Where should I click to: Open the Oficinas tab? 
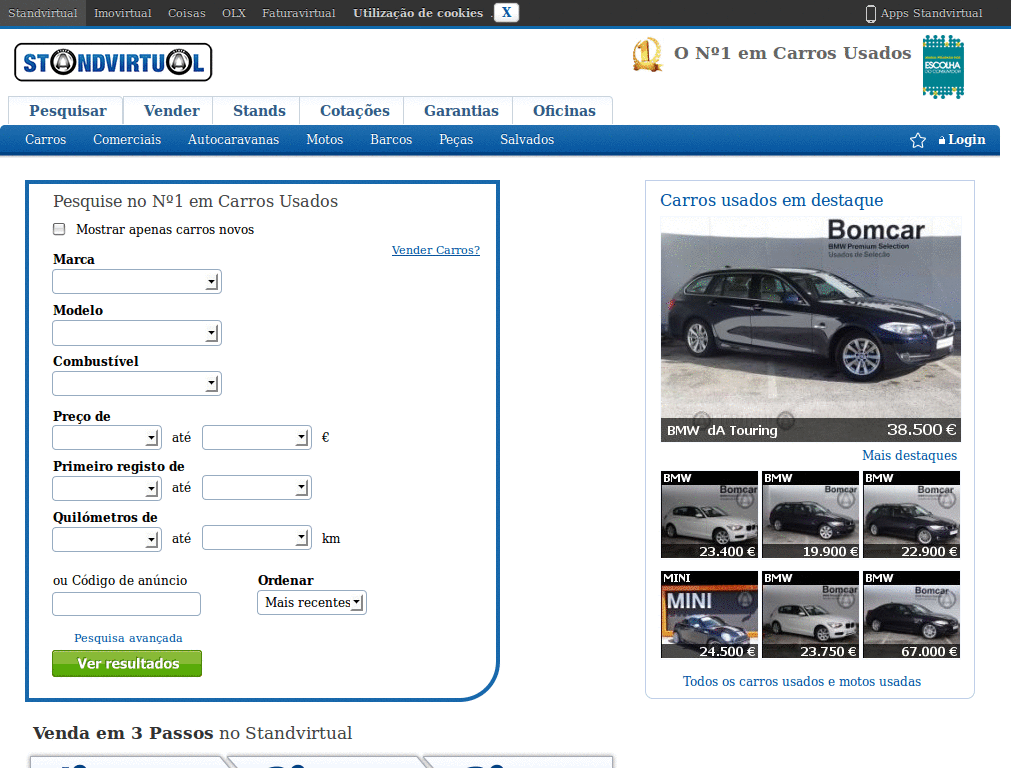click(x=564, y=111)
